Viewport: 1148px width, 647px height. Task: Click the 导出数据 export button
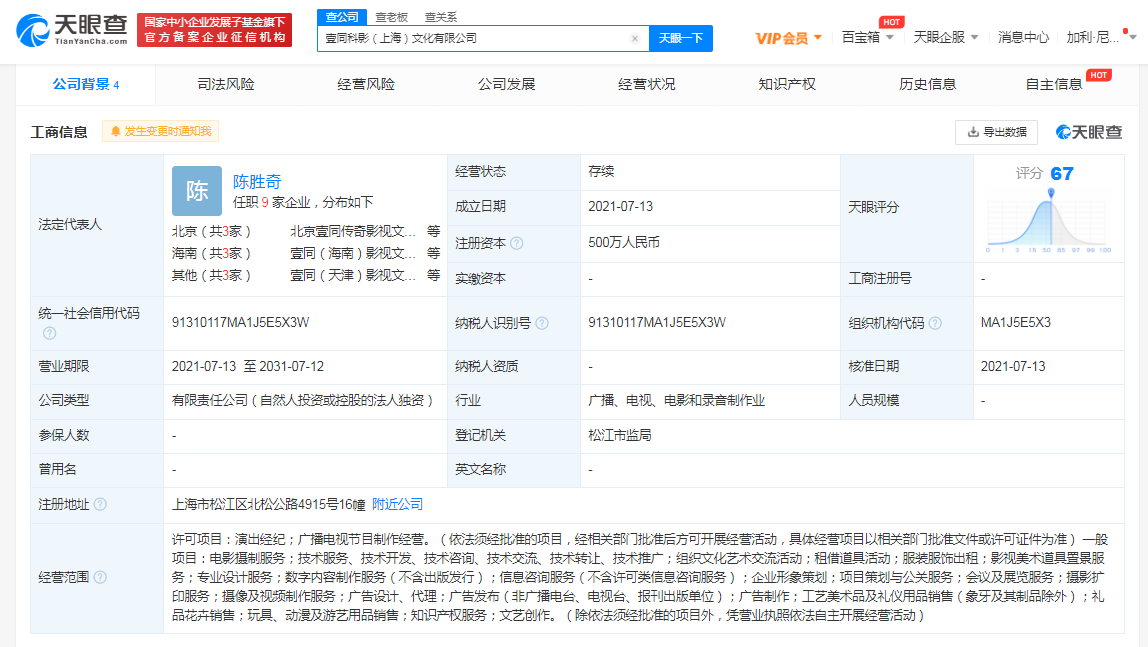pos(996,132)
